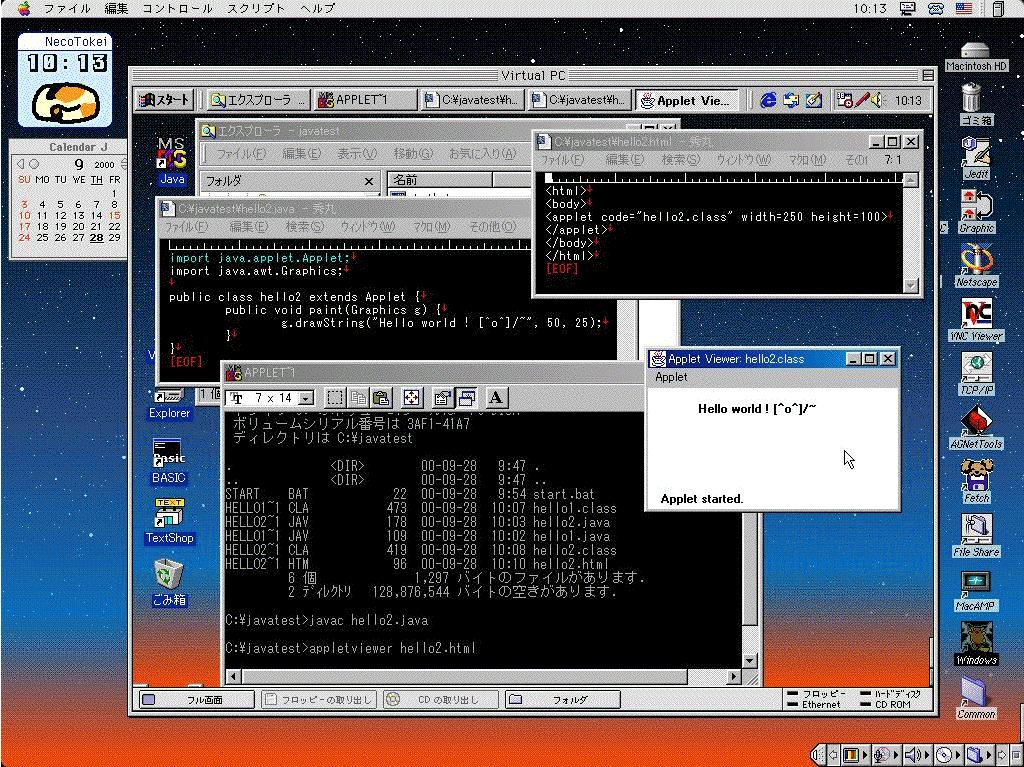Image resolution: width=1024 pixels, height=767 pixels.
Task: Switch to Applet Viewer taskbar button
Action: pos(687,100)
